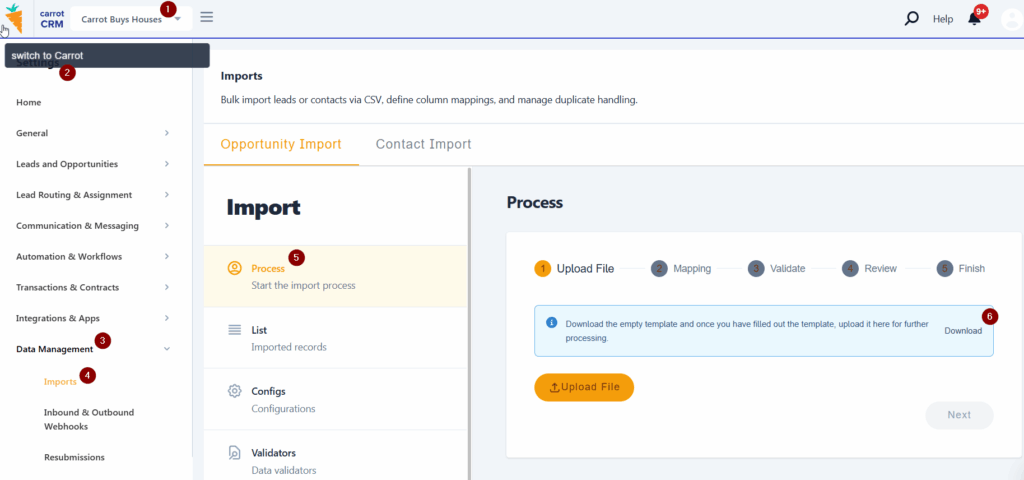Click the Validators document icon
1024x480 pixels.
(x=235, y=453)
